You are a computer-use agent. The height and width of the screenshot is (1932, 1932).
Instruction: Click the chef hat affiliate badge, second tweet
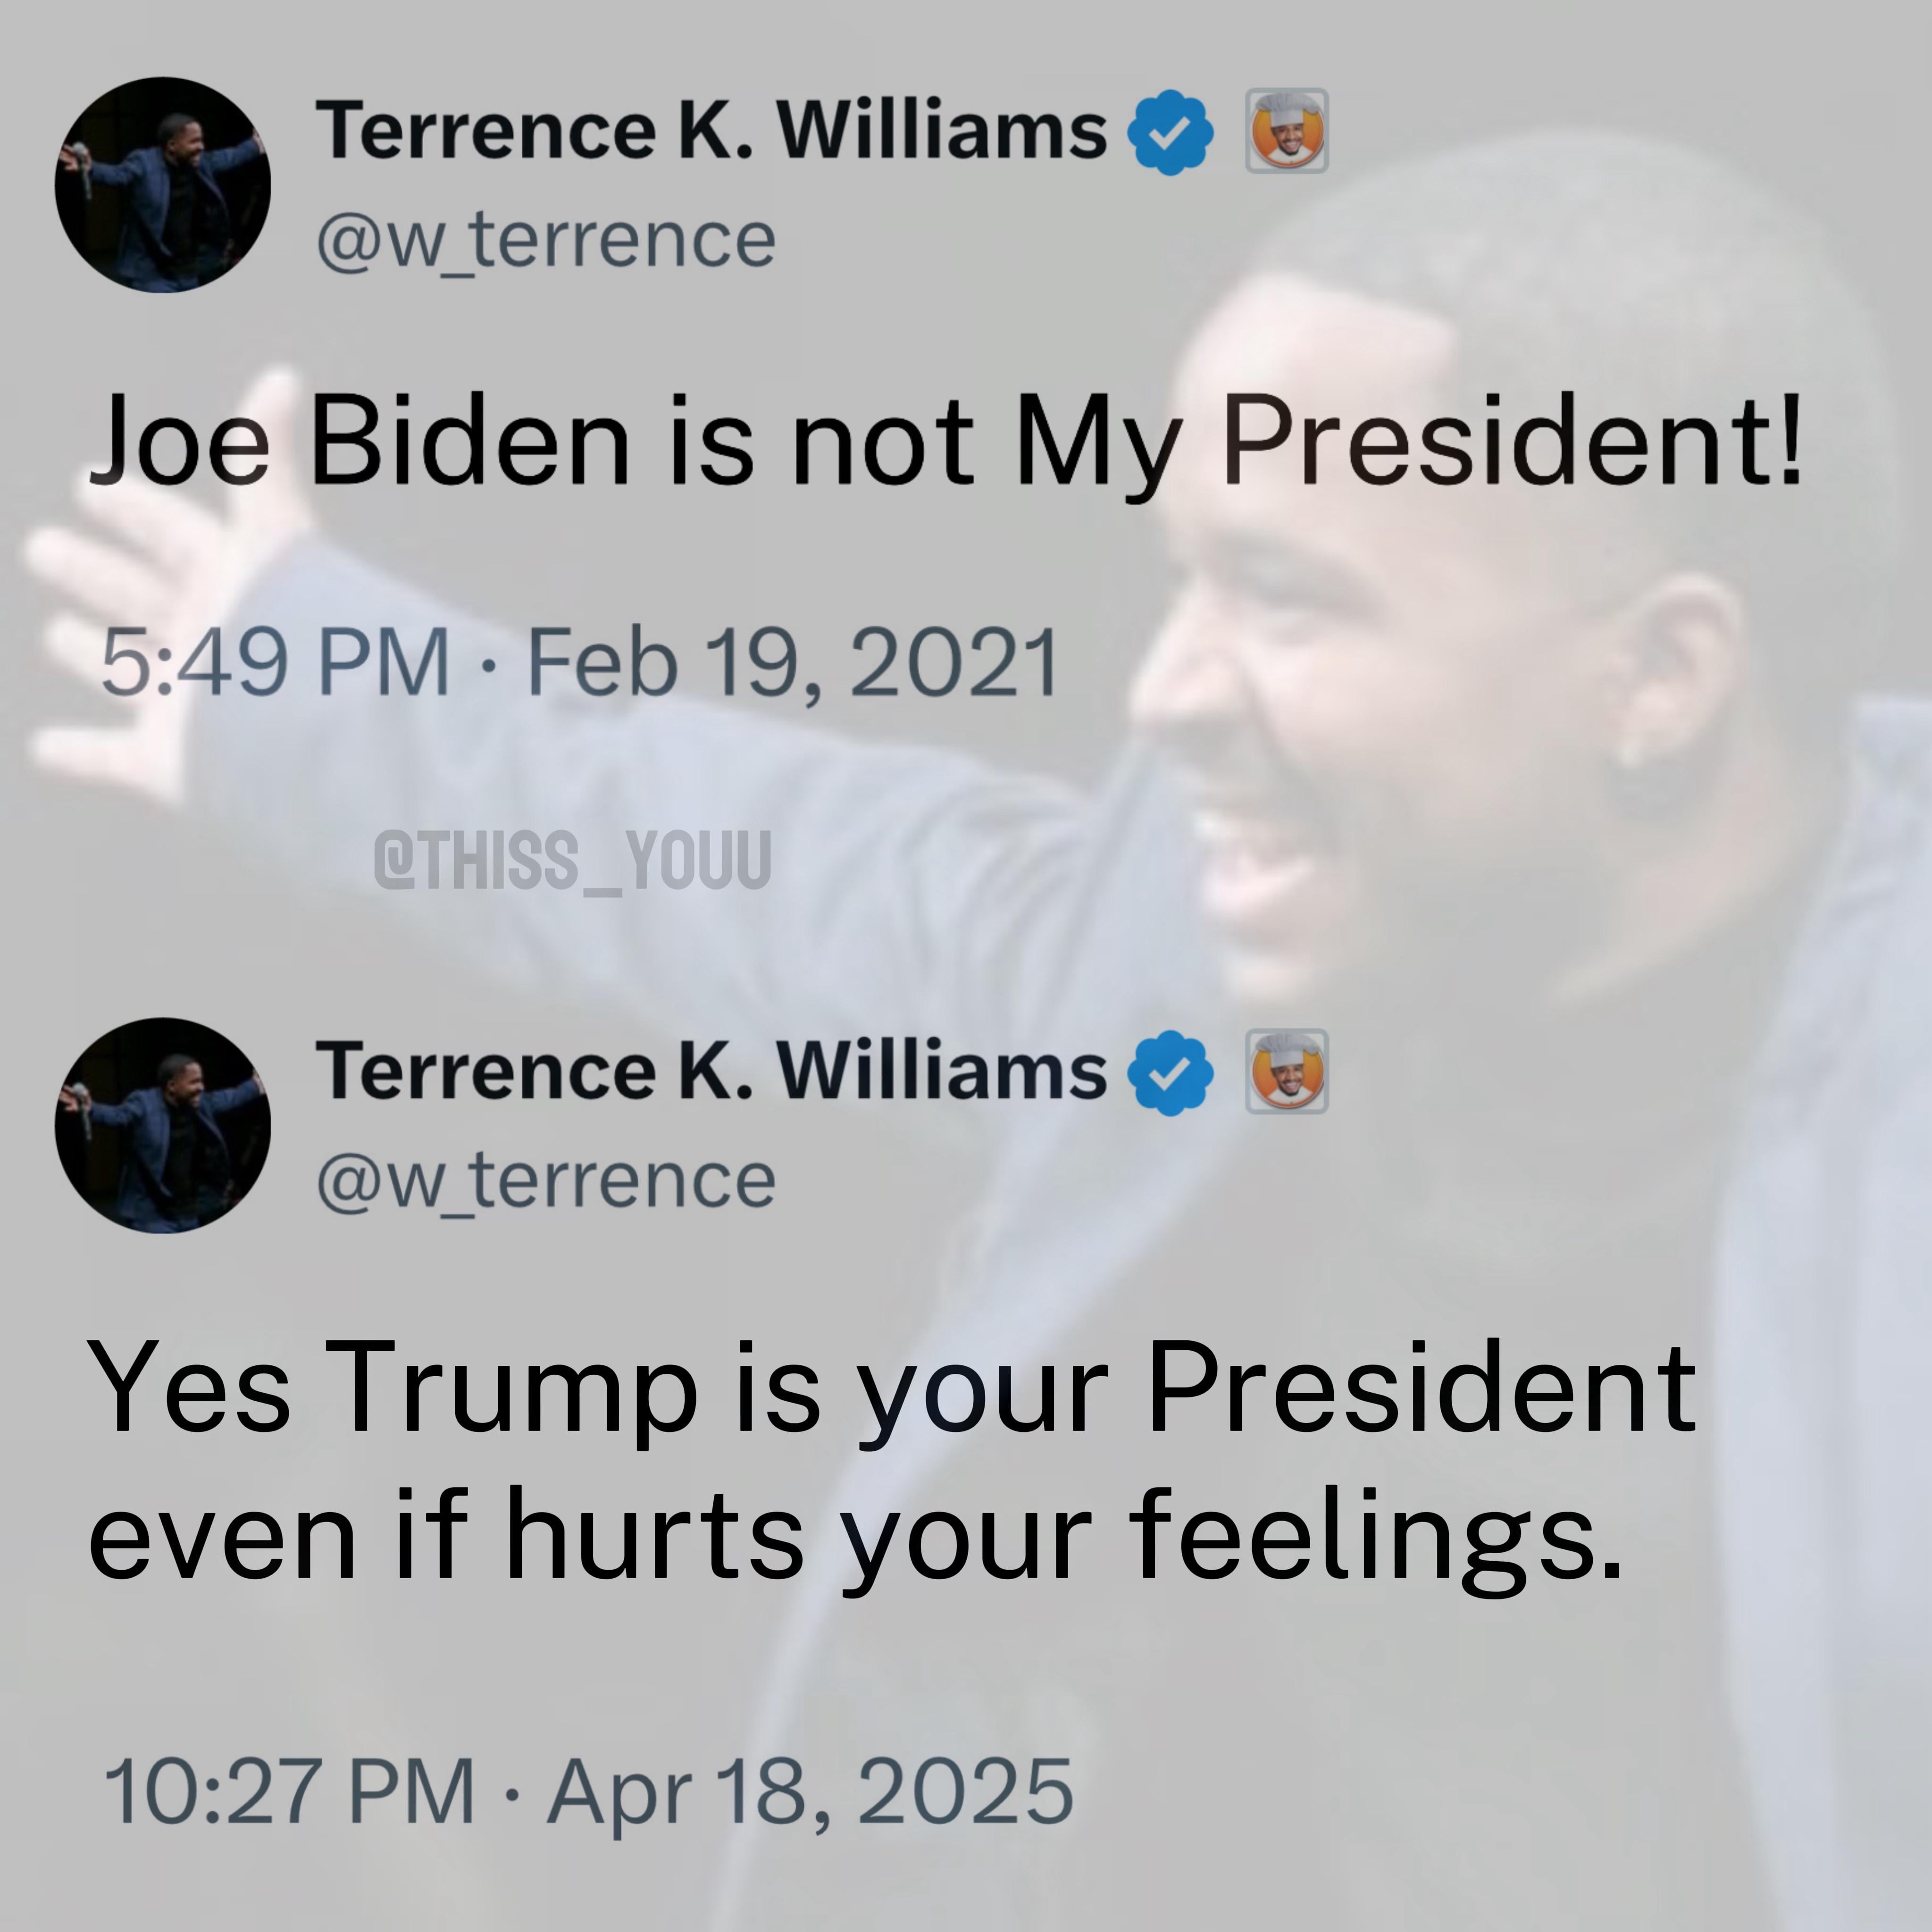click(x=1286, y=1070)
